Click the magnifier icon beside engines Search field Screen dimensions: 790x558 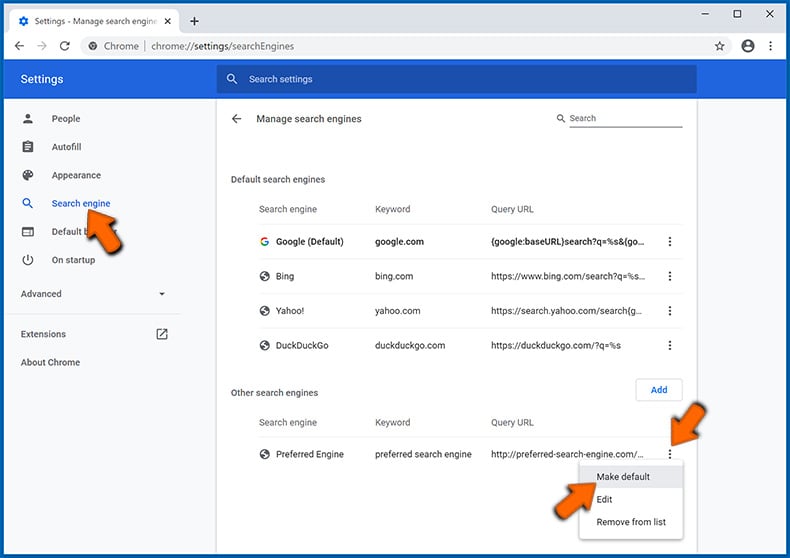(560, 118)
